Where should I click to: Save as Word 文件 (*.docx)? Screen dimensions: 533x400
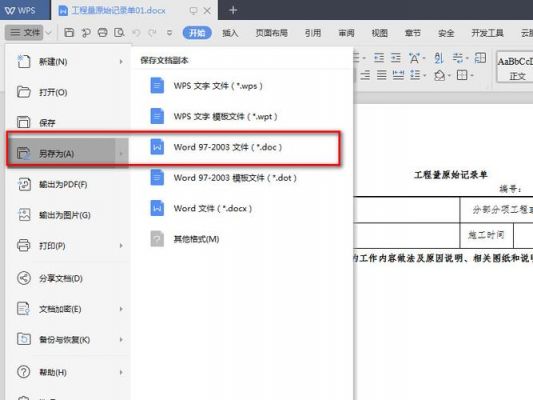(241, 208)
